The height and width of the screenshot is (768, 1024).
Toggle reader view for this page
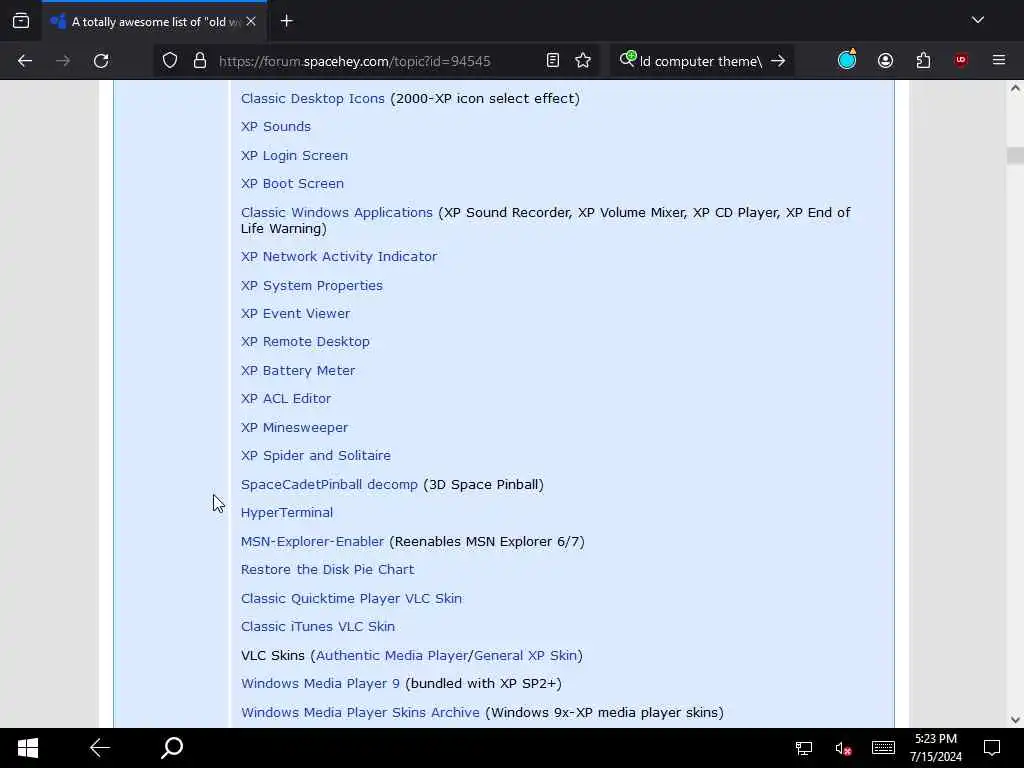tap(552, 61)
